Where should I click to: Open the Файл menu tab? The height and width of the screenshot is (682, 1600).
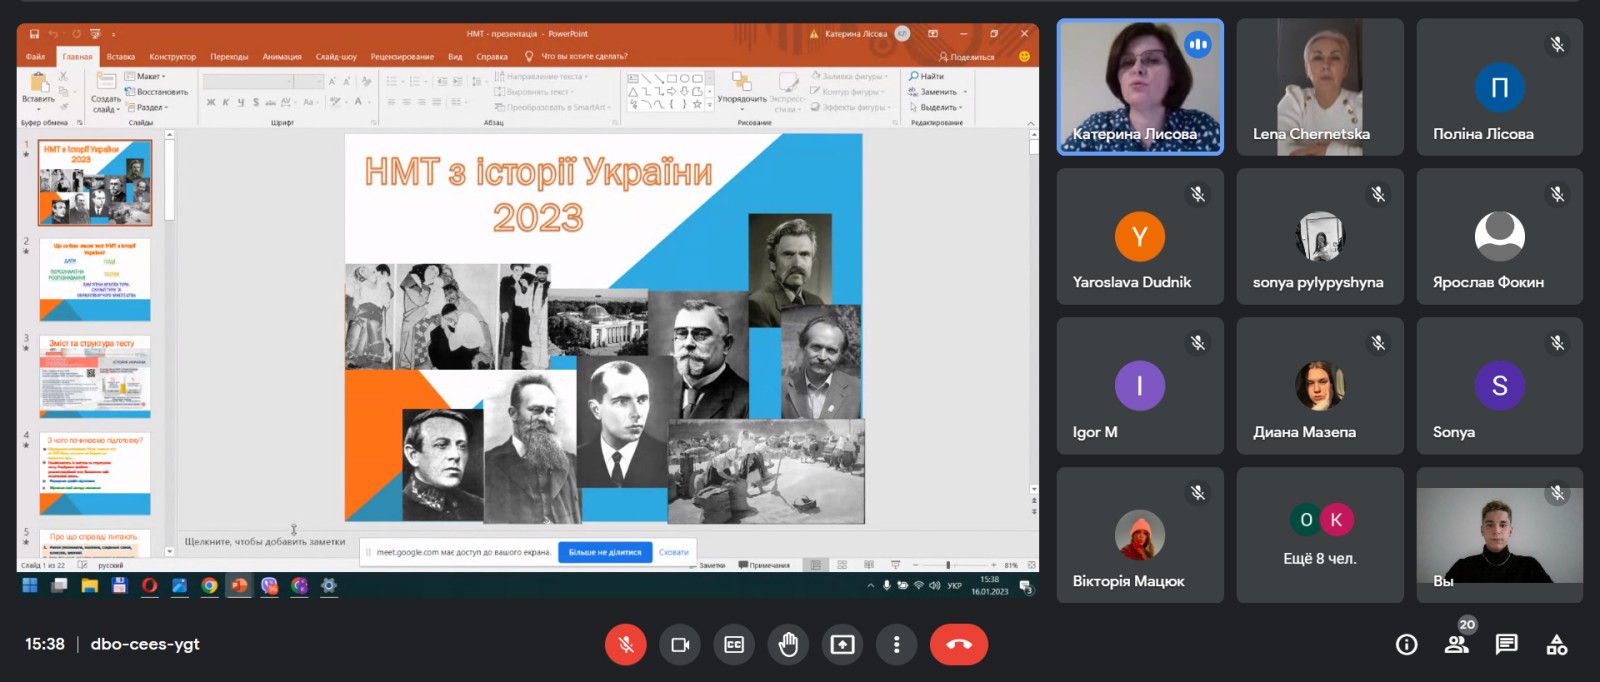35,57
